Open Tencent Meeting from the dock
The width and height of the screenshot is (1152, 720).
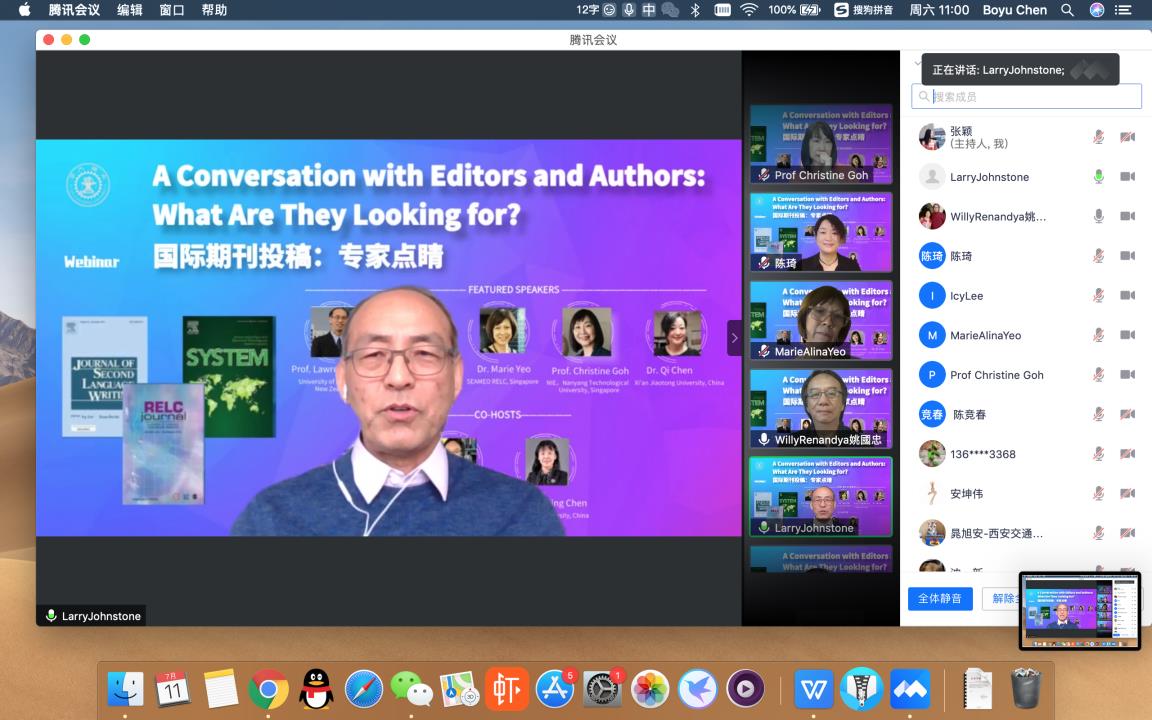pos(909,689)
